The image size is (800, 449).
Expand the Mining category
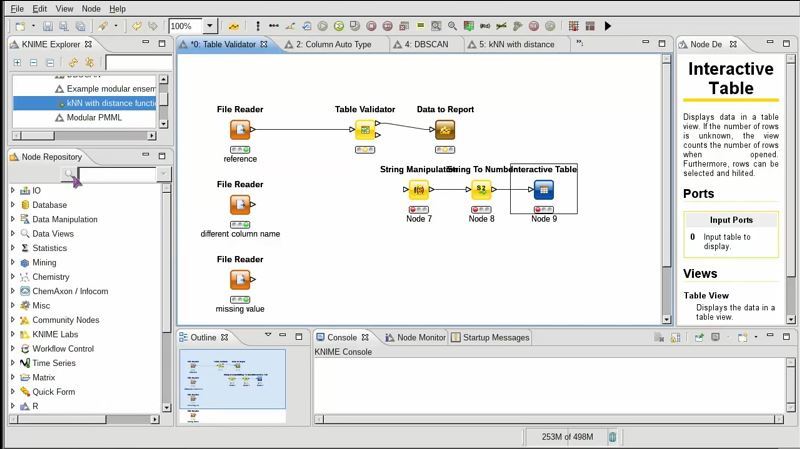coord(13,262)
